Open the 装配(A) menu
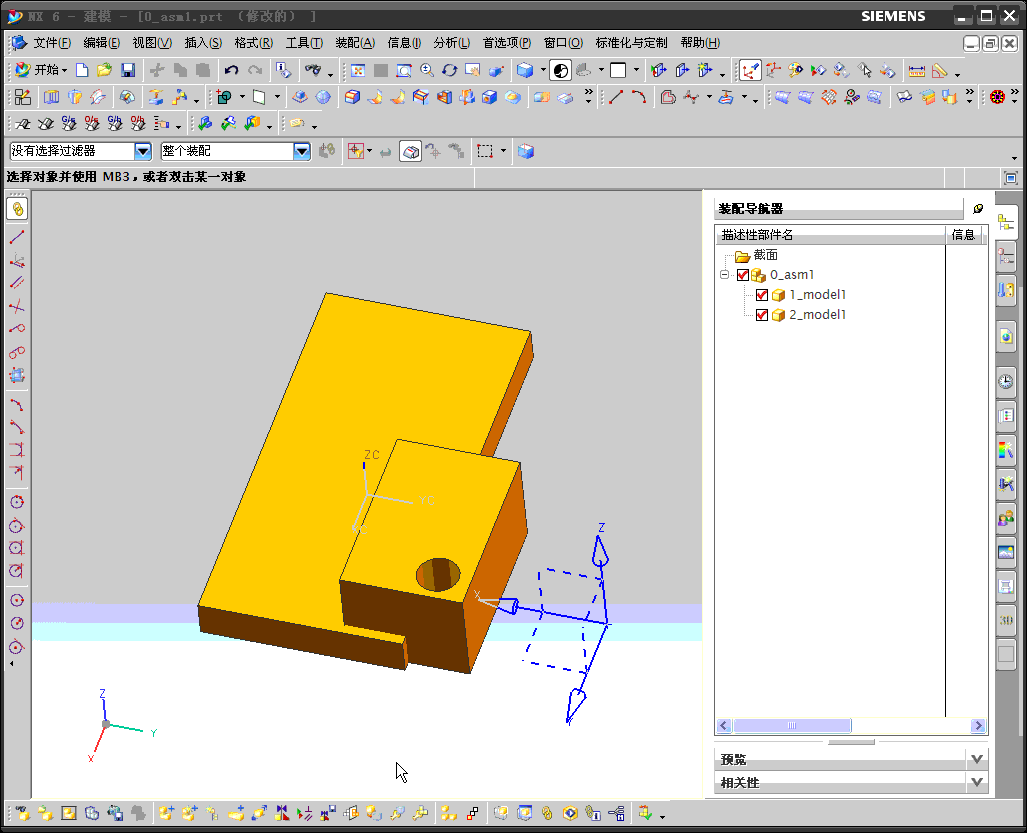Viewport: 1027px width, 833px height. (x=355, y=43)
